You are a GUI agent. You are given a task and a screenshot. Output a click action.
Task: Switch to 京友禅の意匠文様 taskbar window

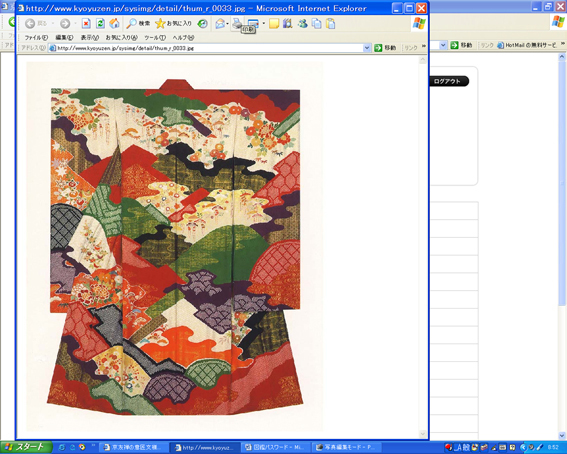tap(133, 447)
